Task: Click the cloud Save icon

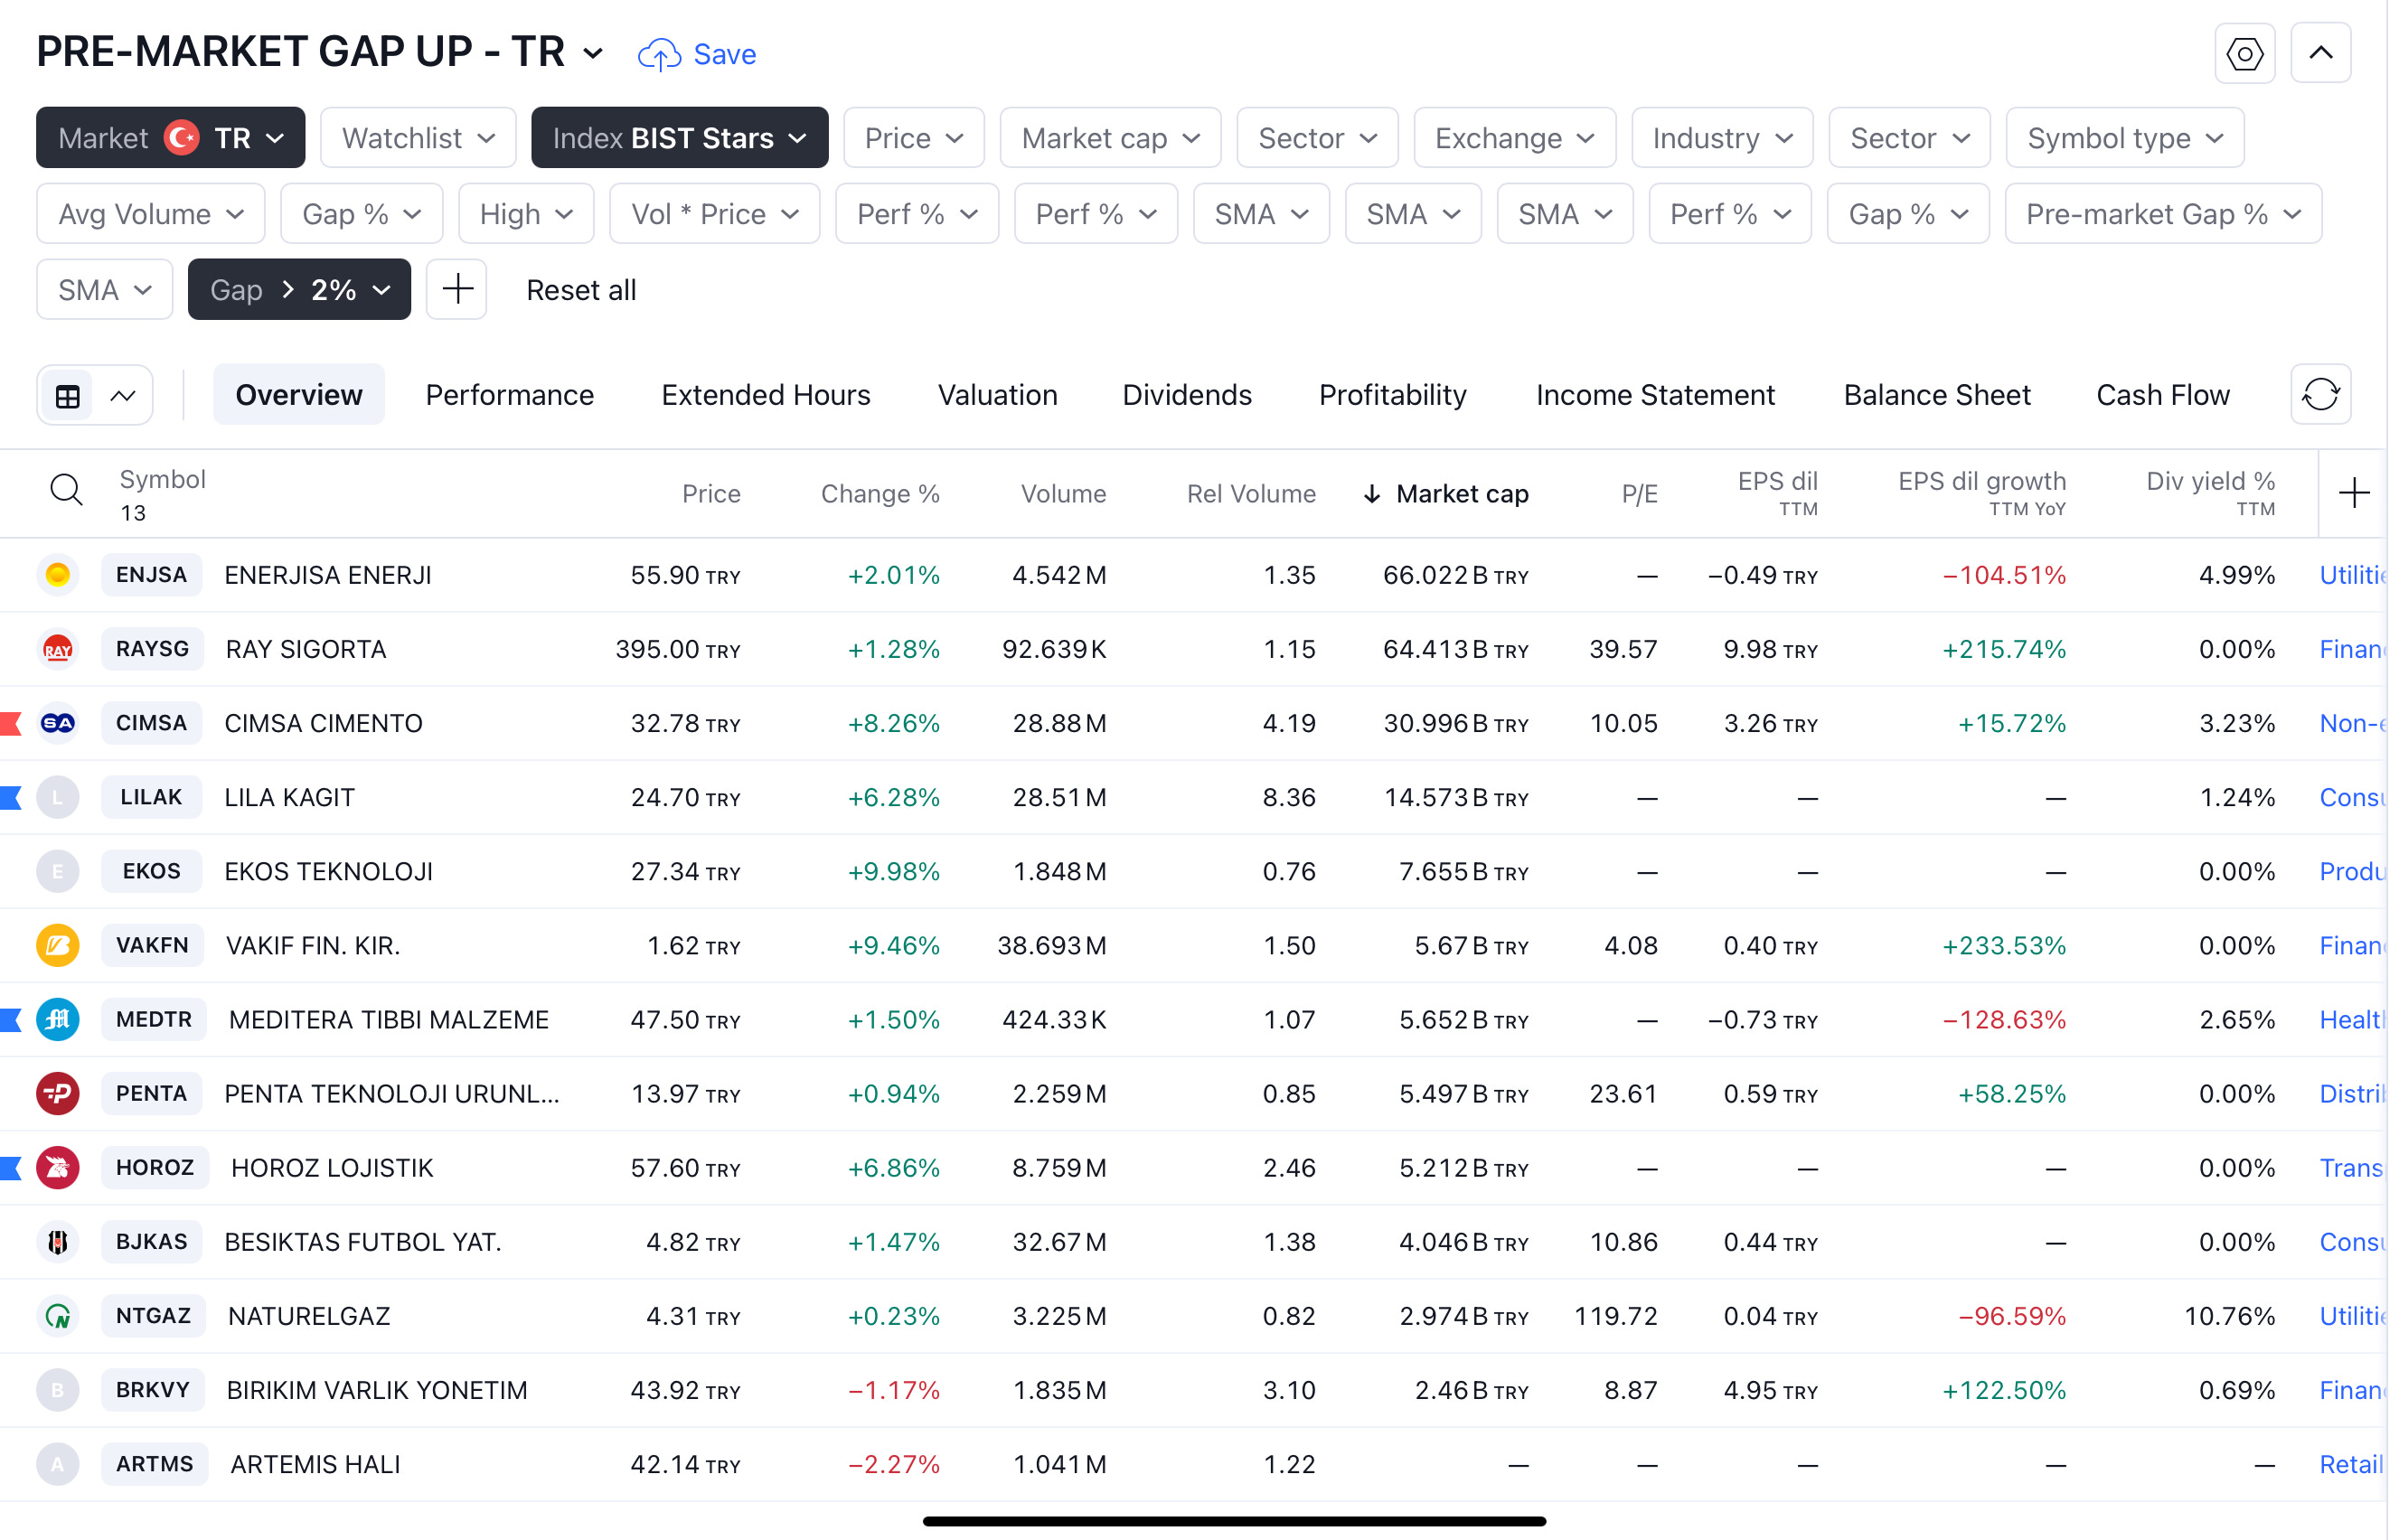Action: pyautogui.click(x=661, y=54)
